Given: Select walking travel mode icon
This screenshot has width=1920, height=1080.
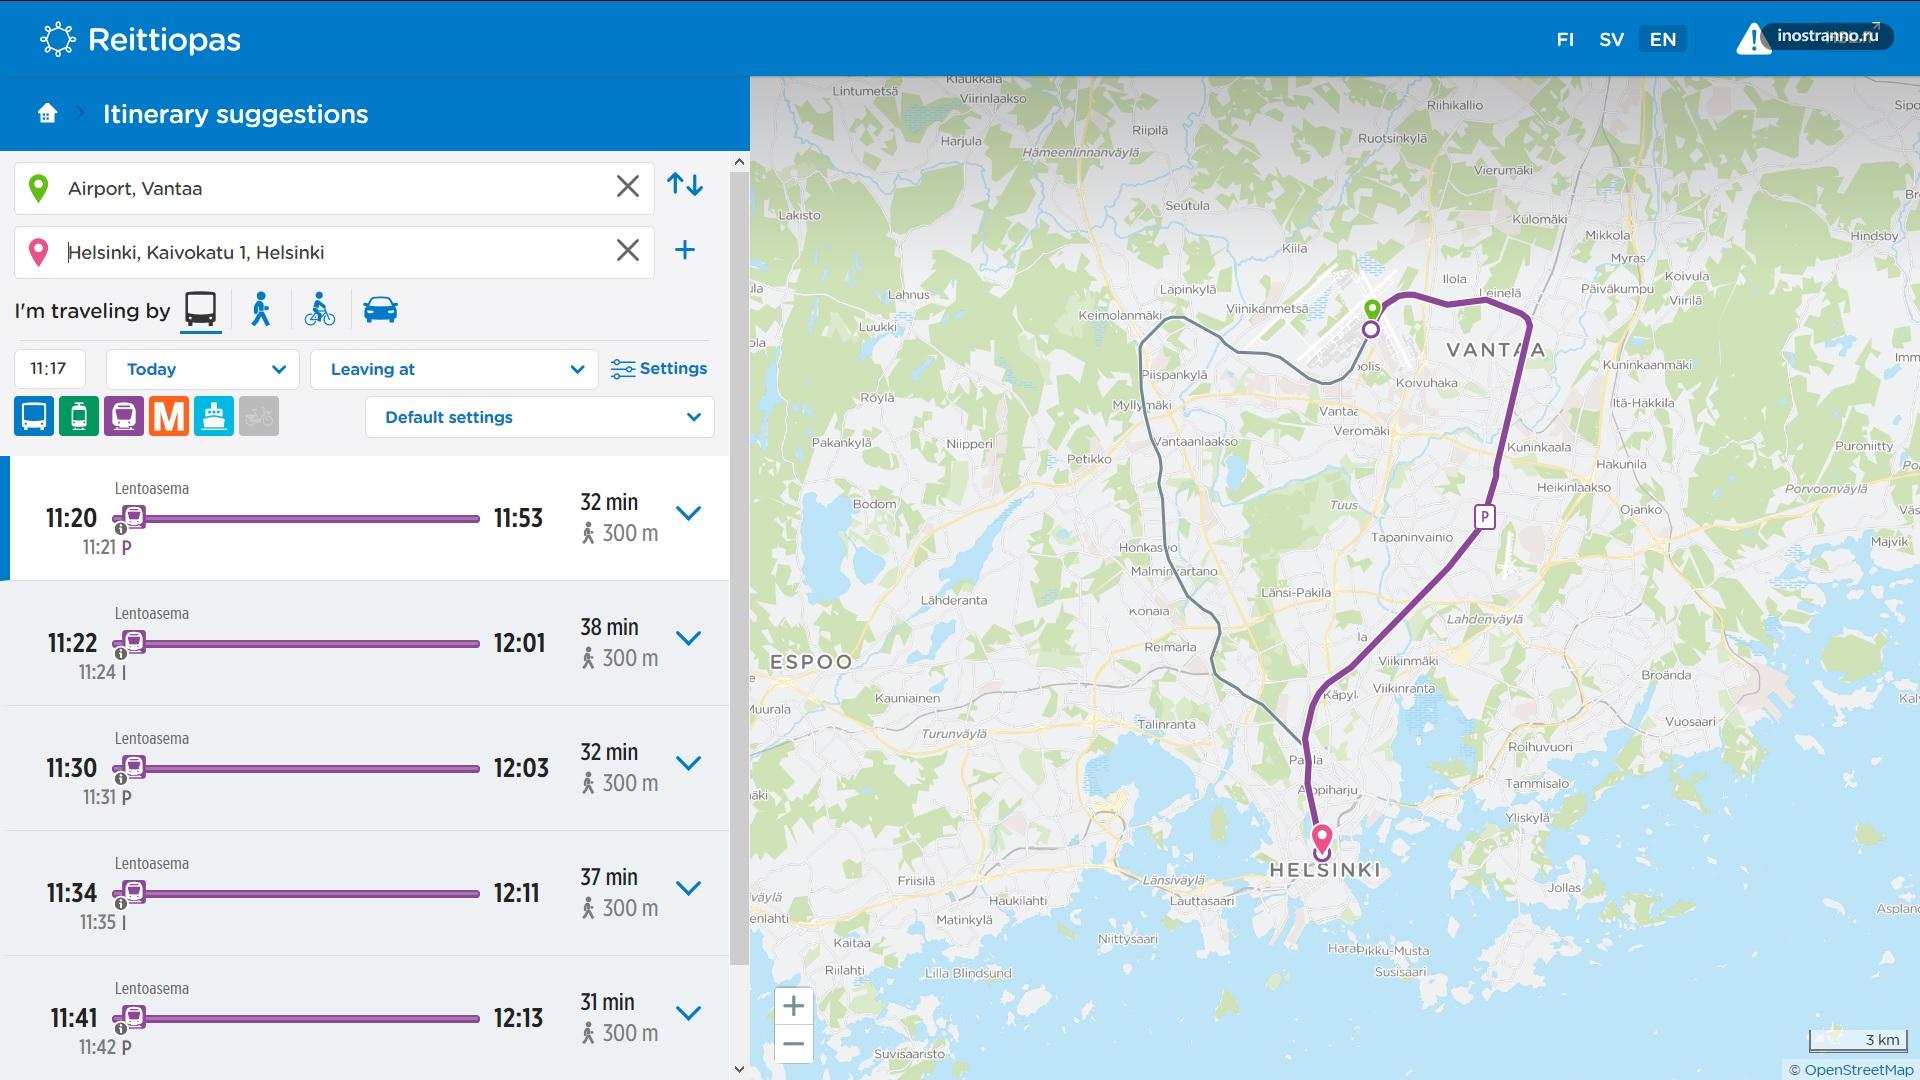Looking at the screenshot, I should point(261,310).
